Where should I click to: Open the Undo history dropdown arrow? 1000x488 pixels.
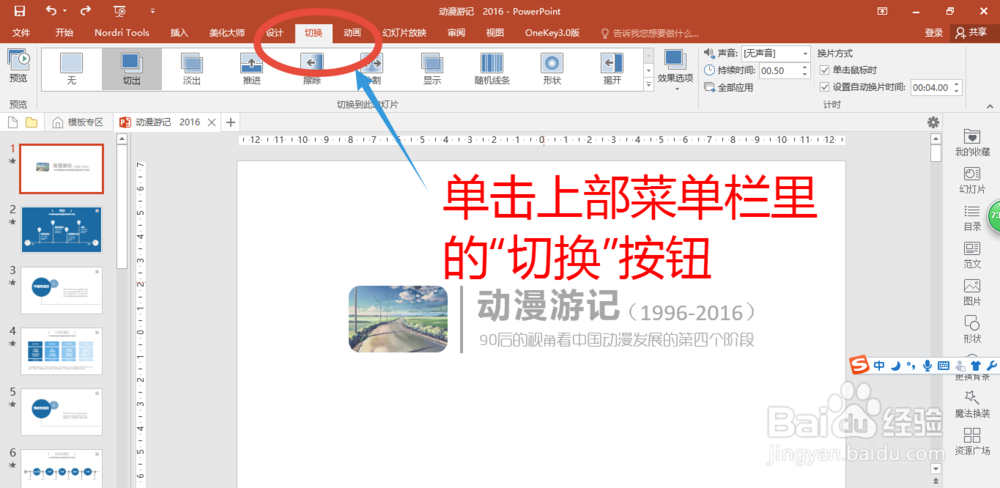[x=65, y=11]
